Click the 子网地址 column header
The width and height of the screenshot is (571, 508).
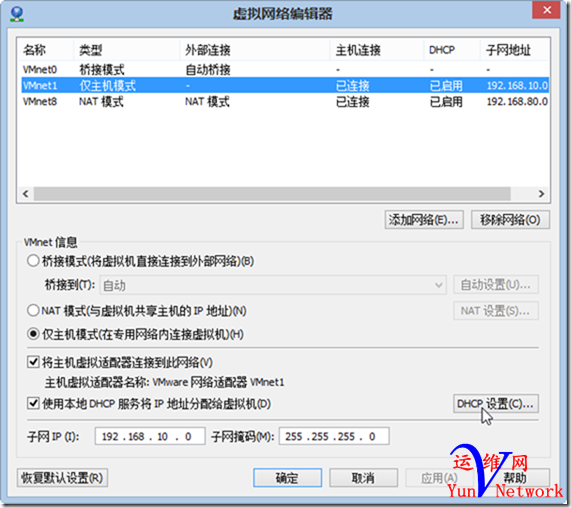(514, 50)
